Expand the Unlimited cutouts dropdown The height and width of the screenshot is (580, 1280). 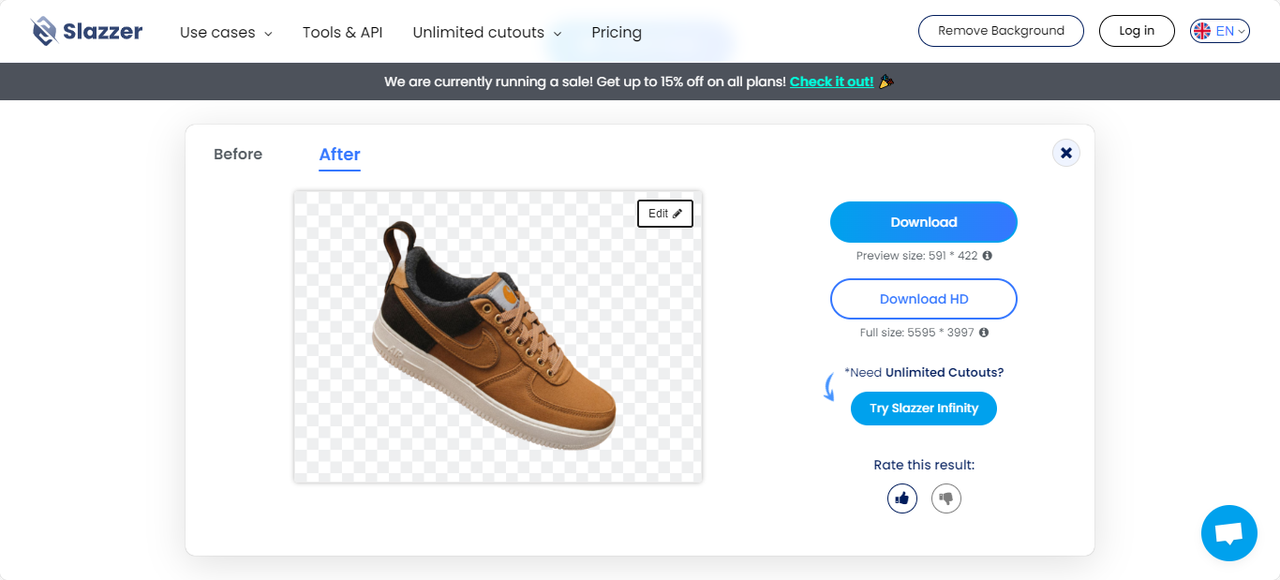pos(487,32)
